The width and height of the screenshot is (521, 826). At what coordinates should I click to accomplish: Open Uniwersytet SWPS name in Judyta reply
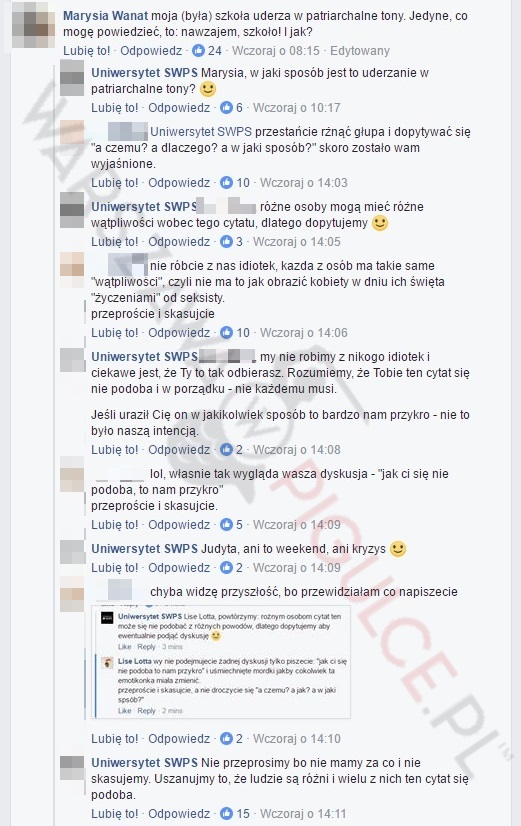coord(144,549)
